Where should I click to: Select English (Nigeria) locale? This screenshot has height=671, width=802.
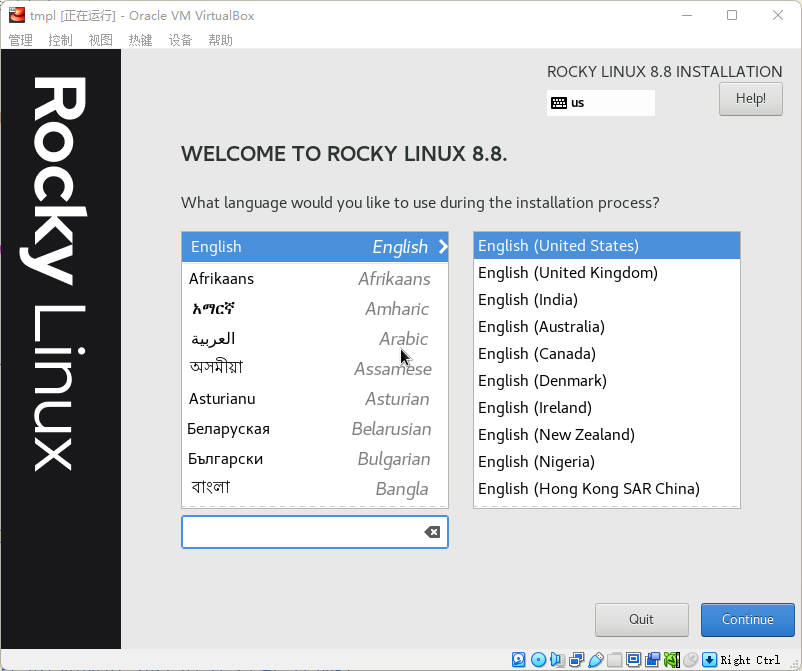click(x=607, y=462)
